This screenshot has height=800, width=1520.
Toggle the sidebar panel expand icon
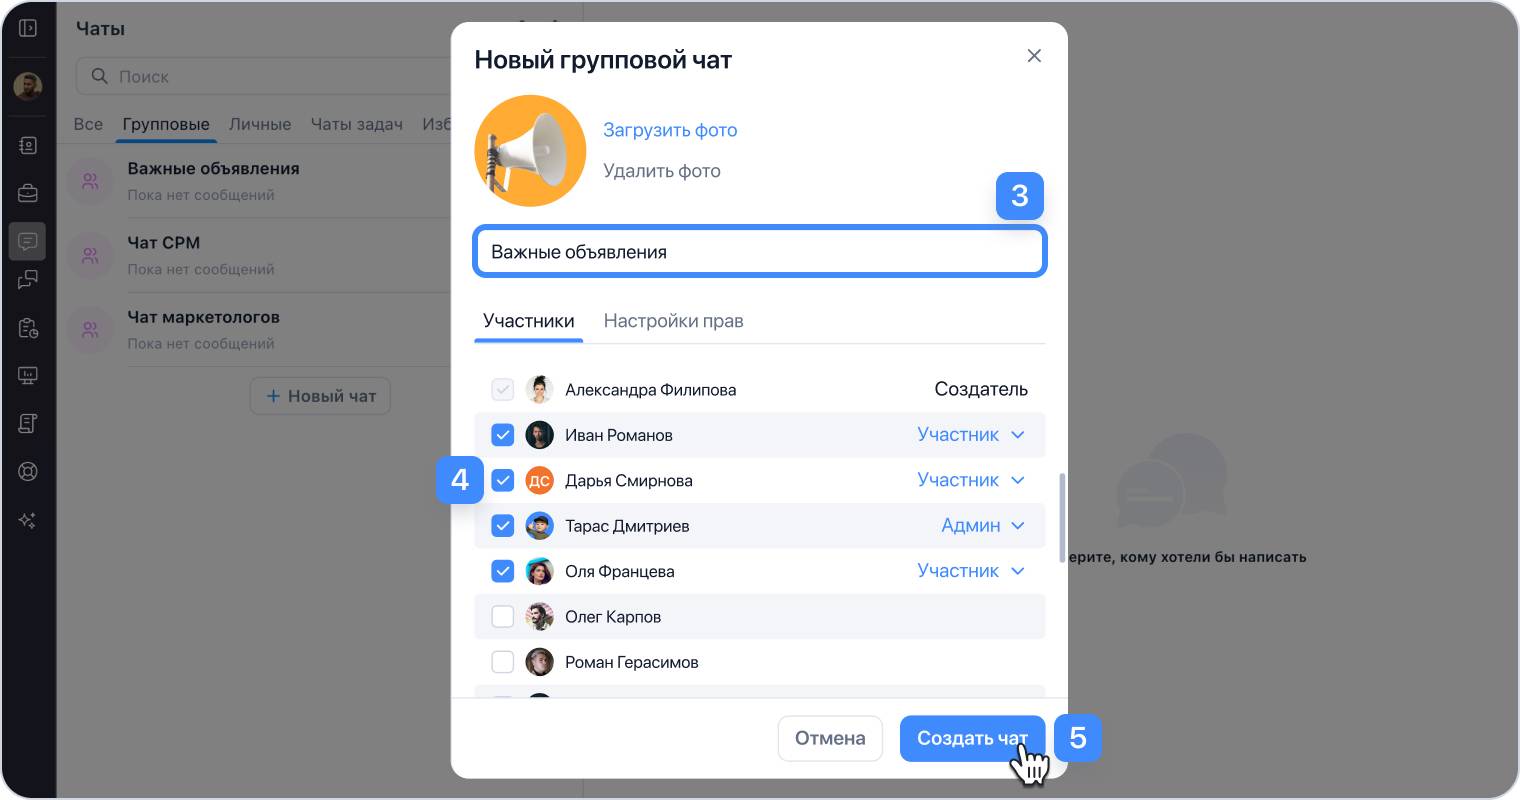point(28,29)
